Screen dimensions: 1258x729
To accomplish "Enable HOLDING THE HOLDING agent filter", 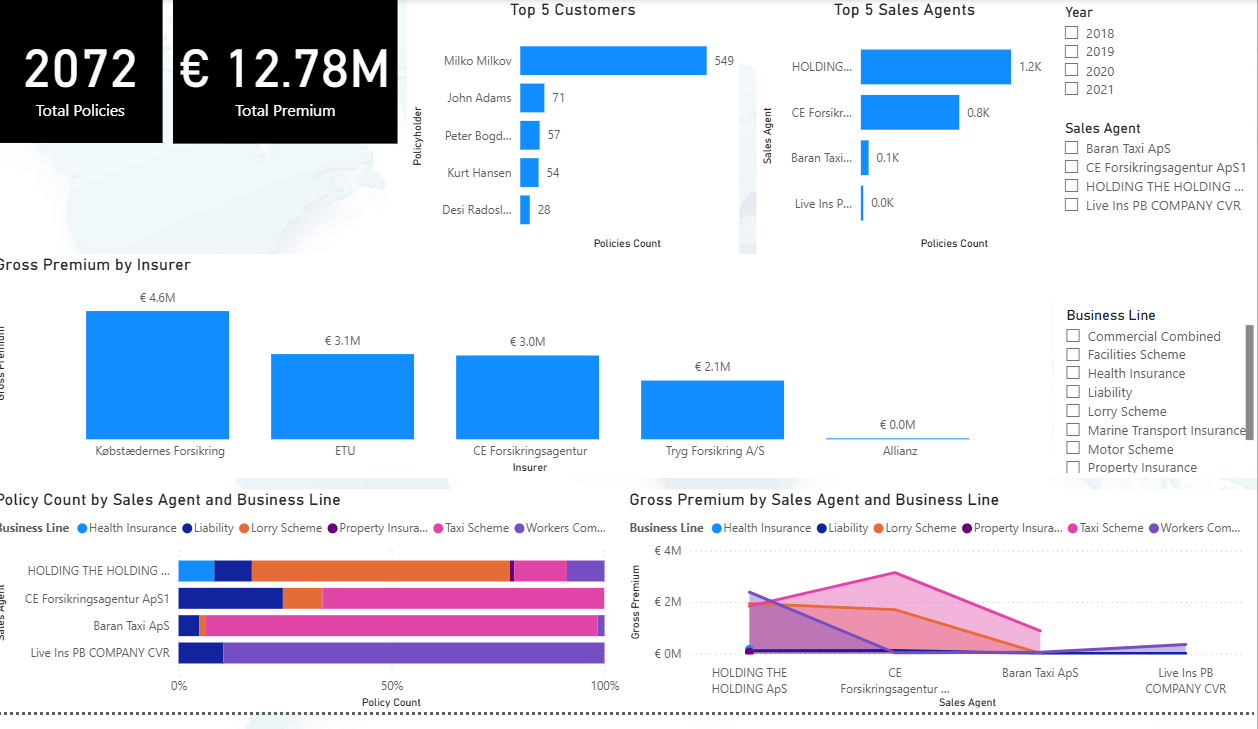I will point(1072,185).
